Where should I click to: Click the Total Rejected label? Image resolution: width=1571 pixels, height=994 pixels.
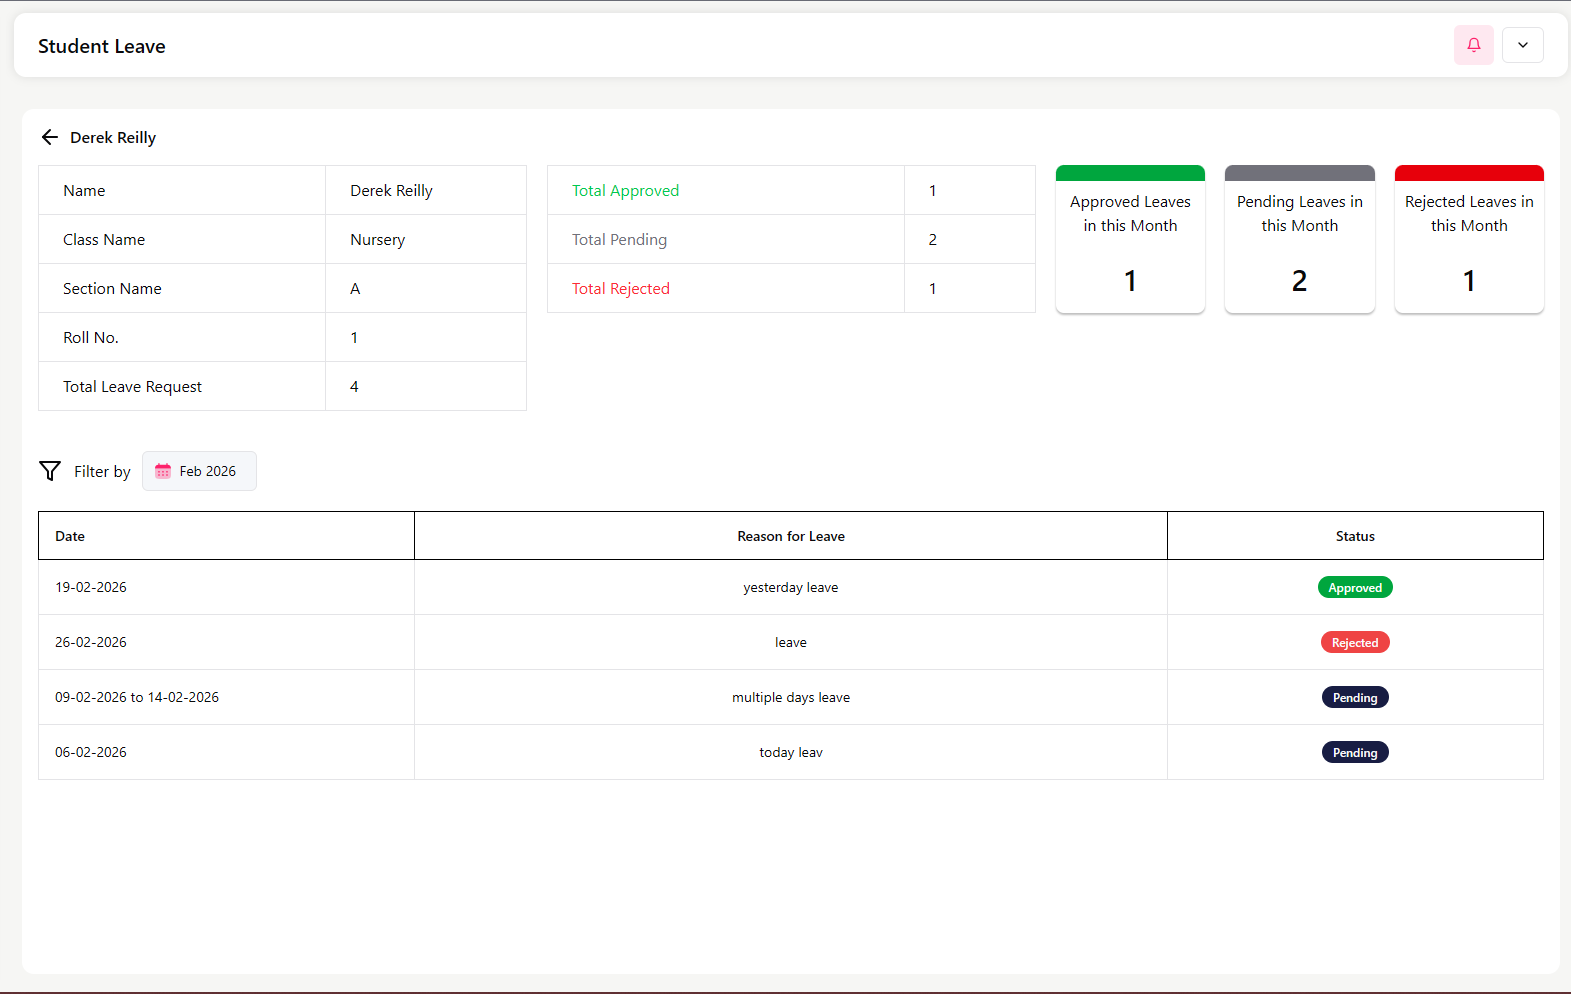pos(620,289)
